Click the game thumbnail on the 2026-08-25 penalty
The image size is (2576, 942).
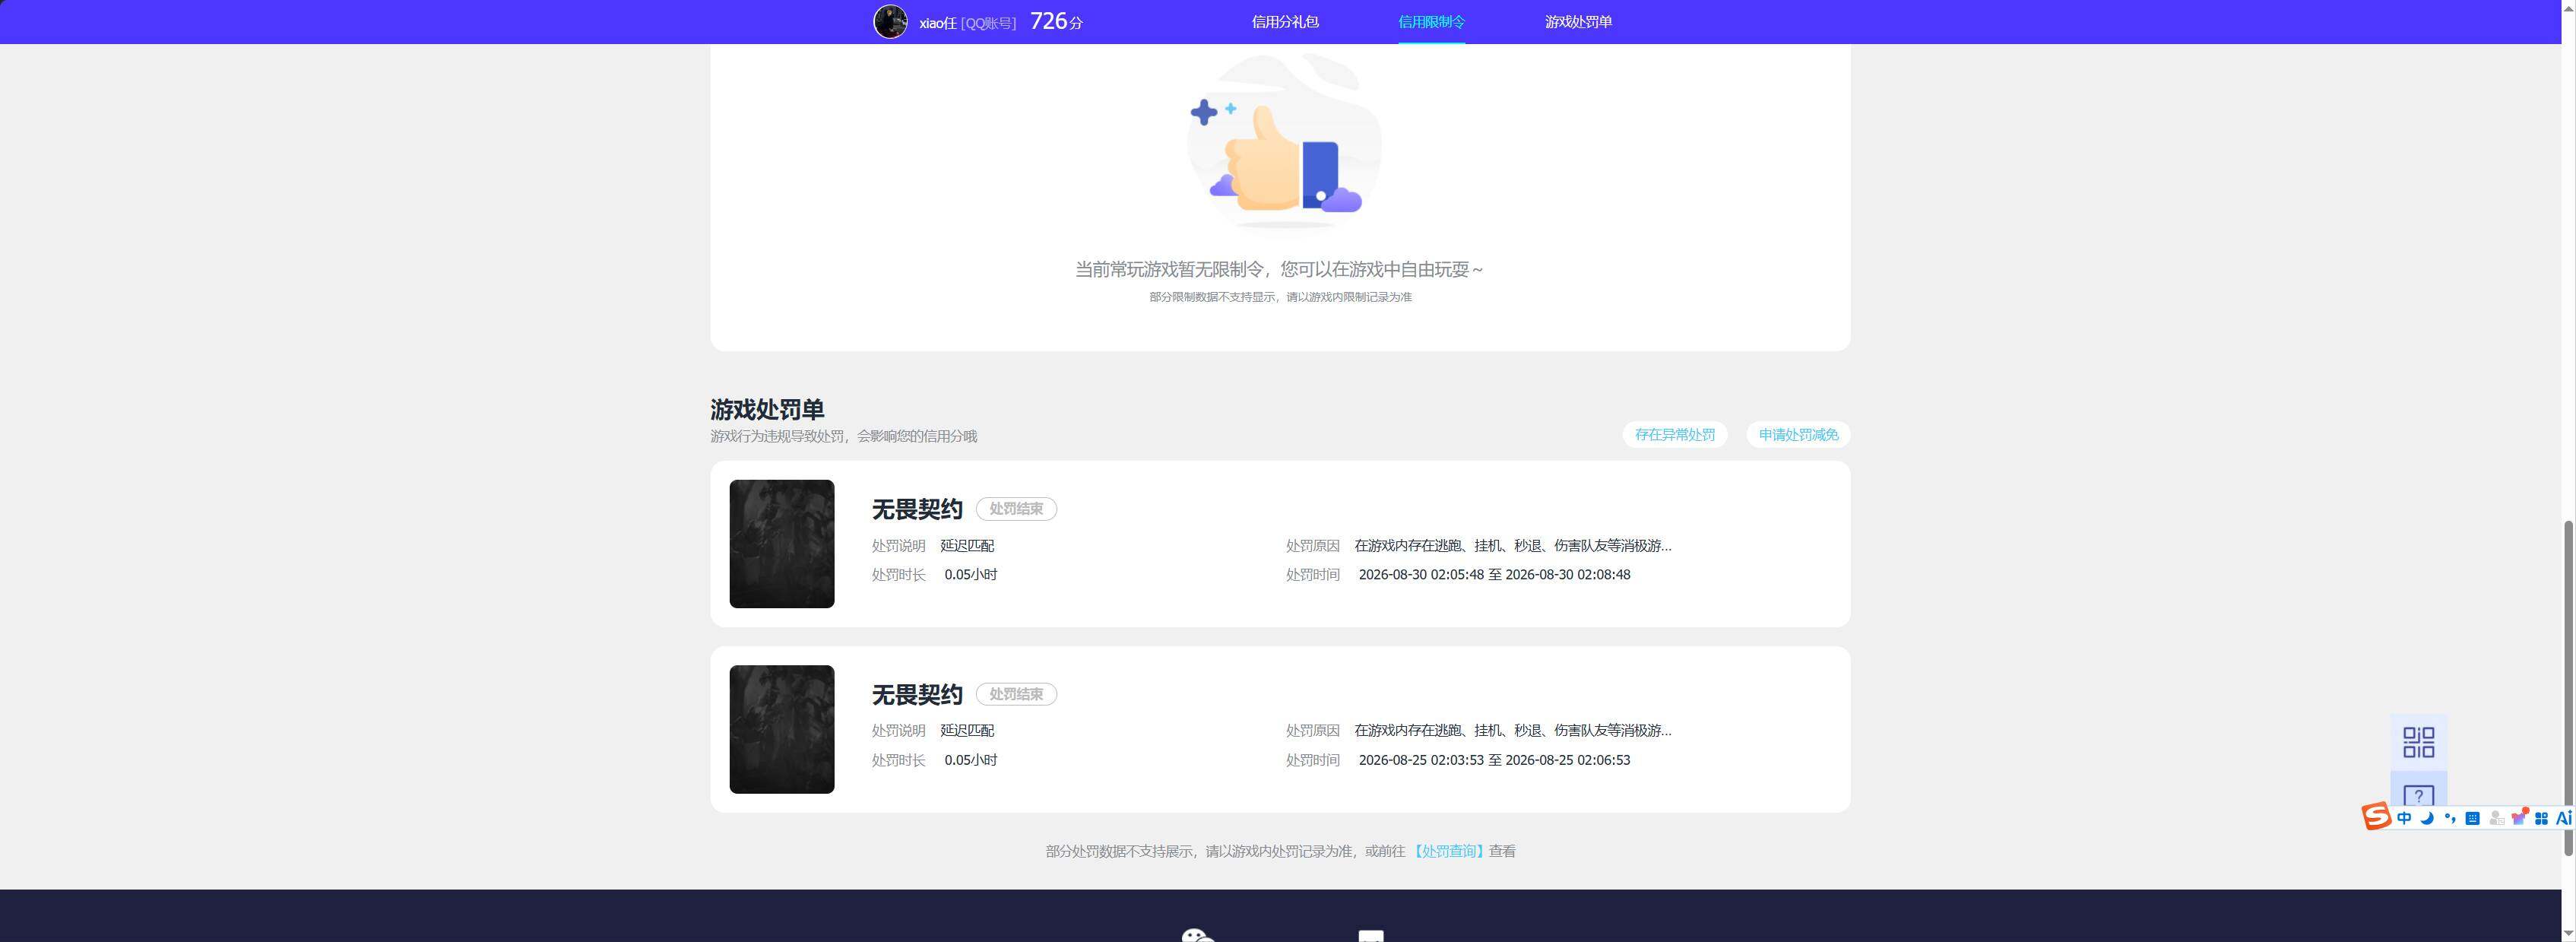781,729
